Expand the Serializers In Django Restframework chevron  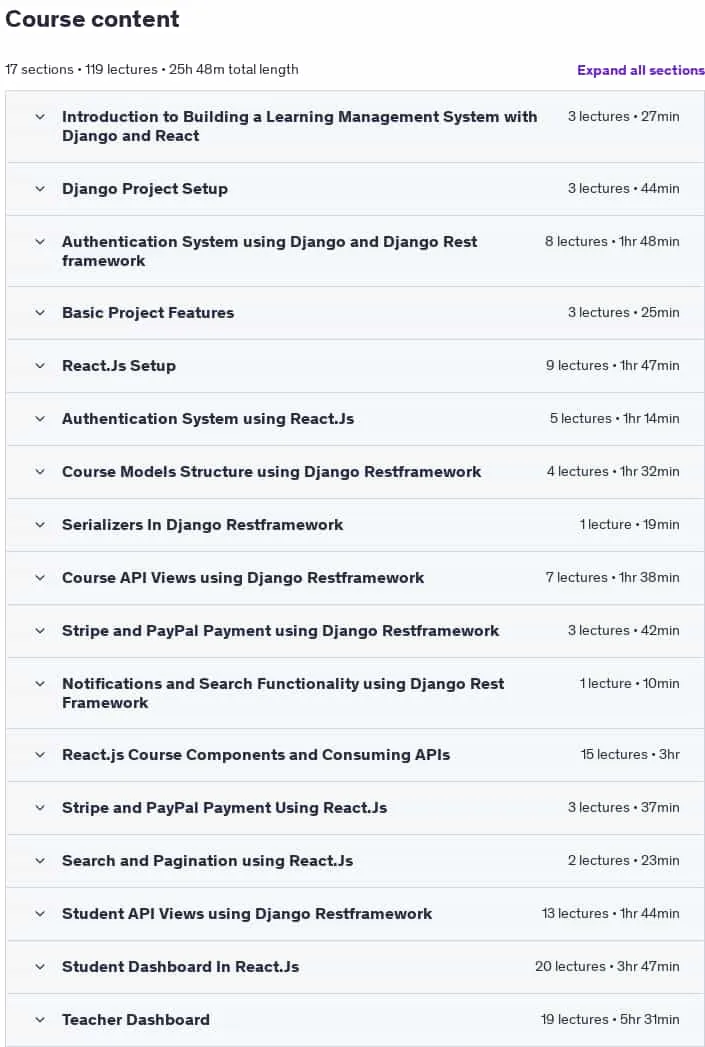pyautogui.click(x=40, y=525)
